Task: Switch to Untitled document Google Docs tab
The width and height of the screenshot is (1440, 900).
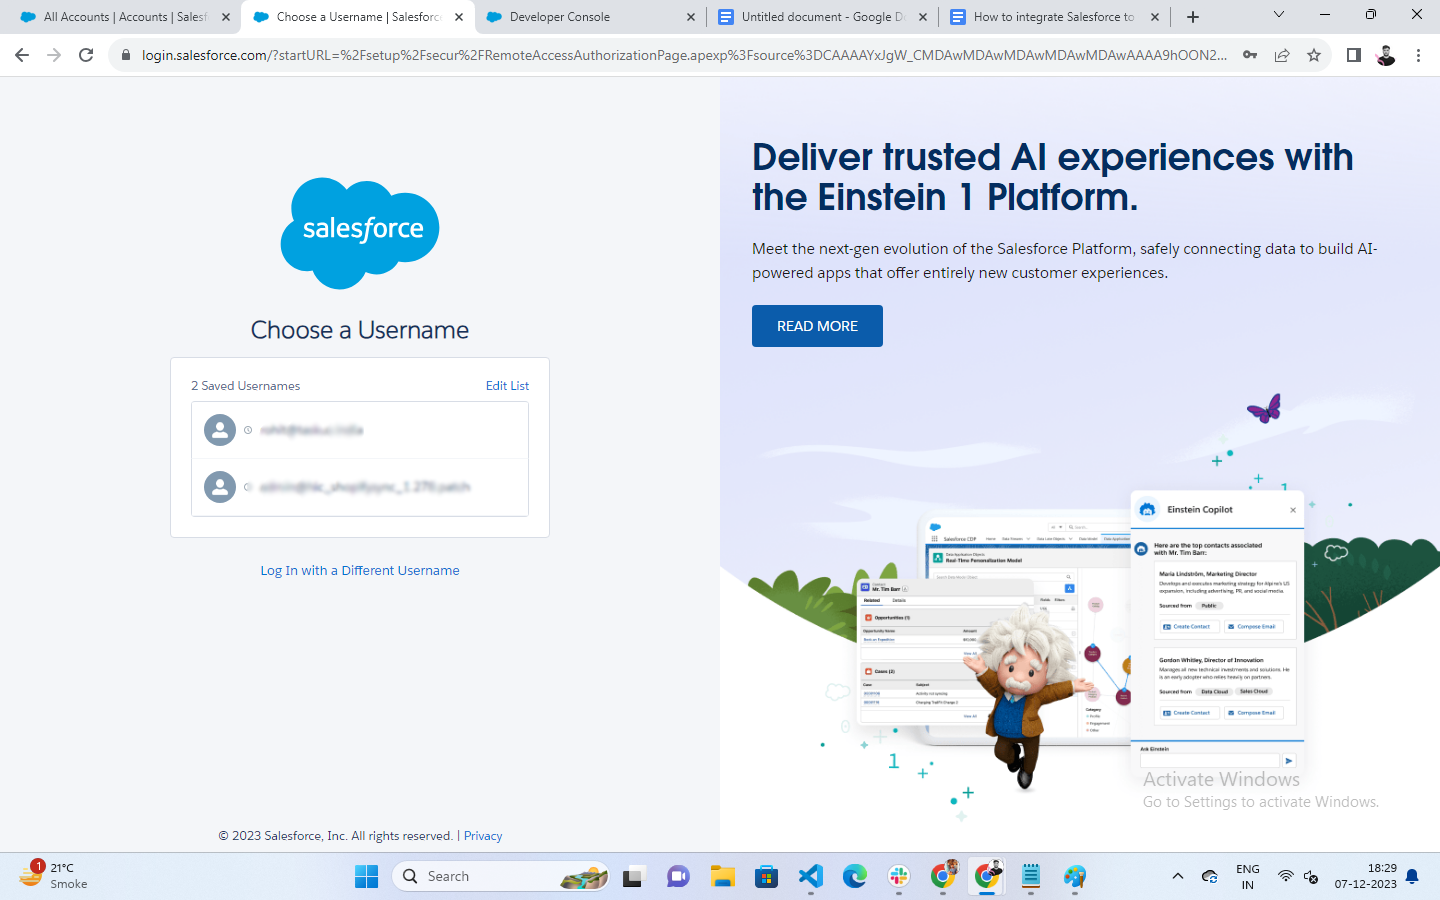Action: click(x=822, y=17)
